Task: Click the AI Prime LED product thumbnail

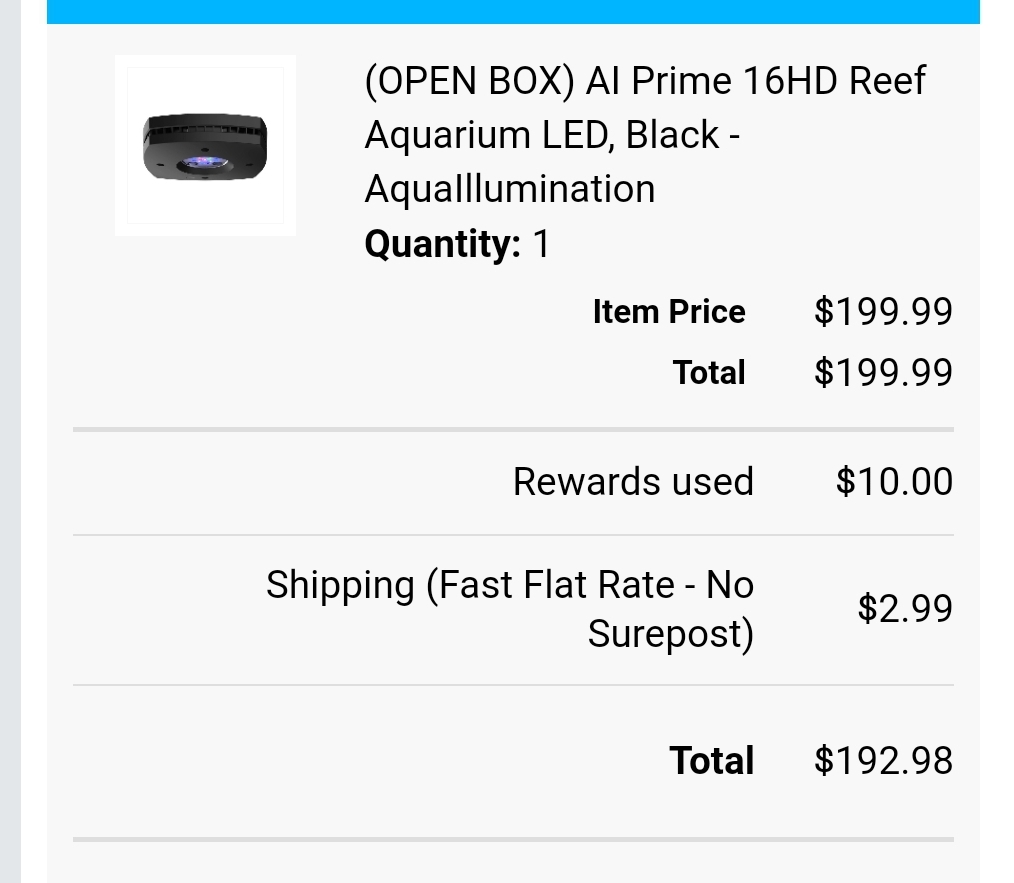Action: pos(205,145)
